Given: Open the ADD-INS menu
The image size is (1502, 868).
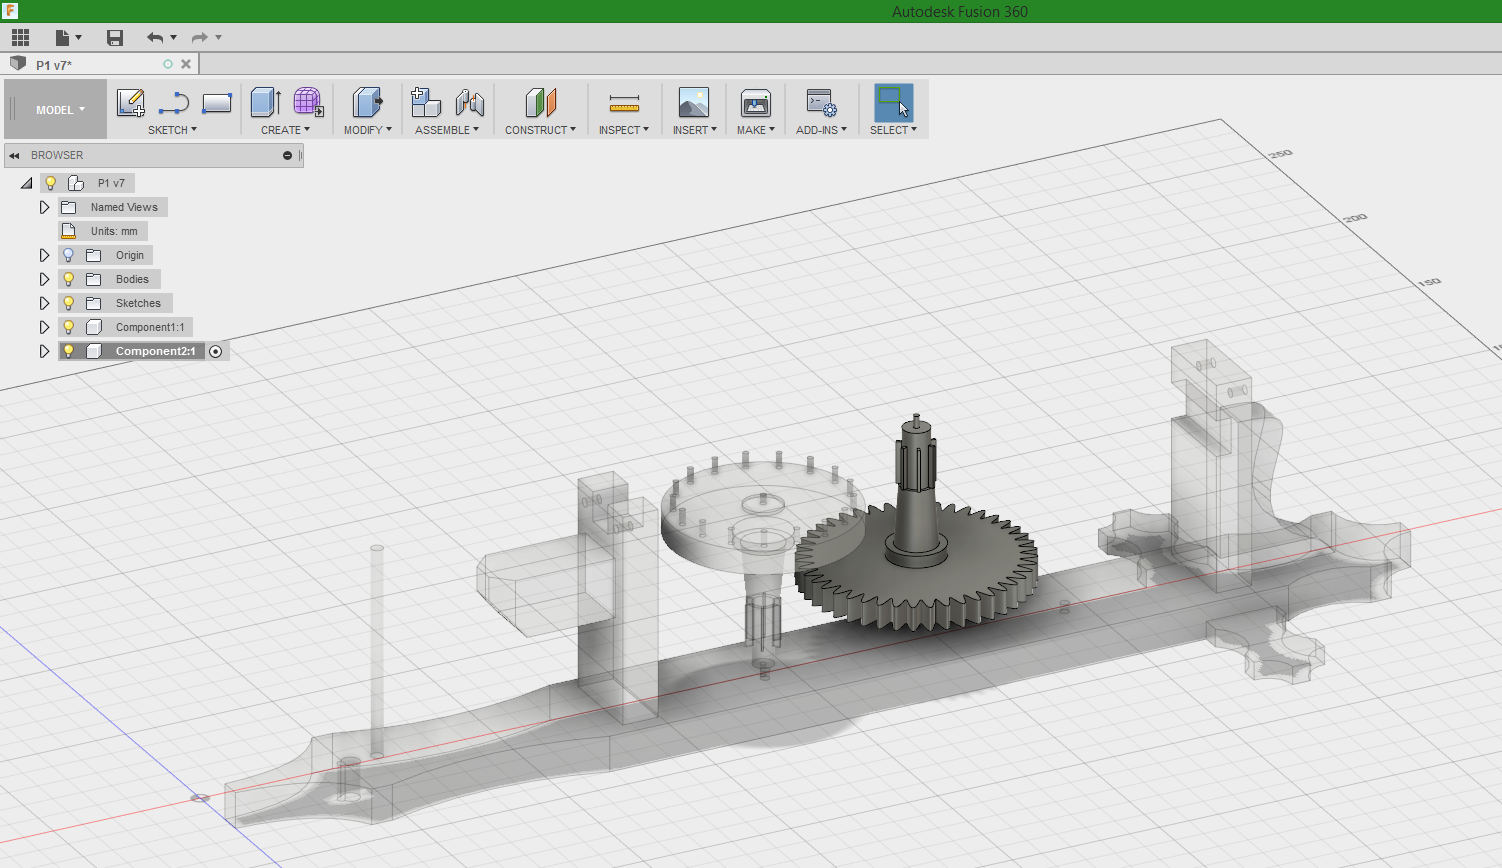Looking at the screenshot, I should point(821,130).
